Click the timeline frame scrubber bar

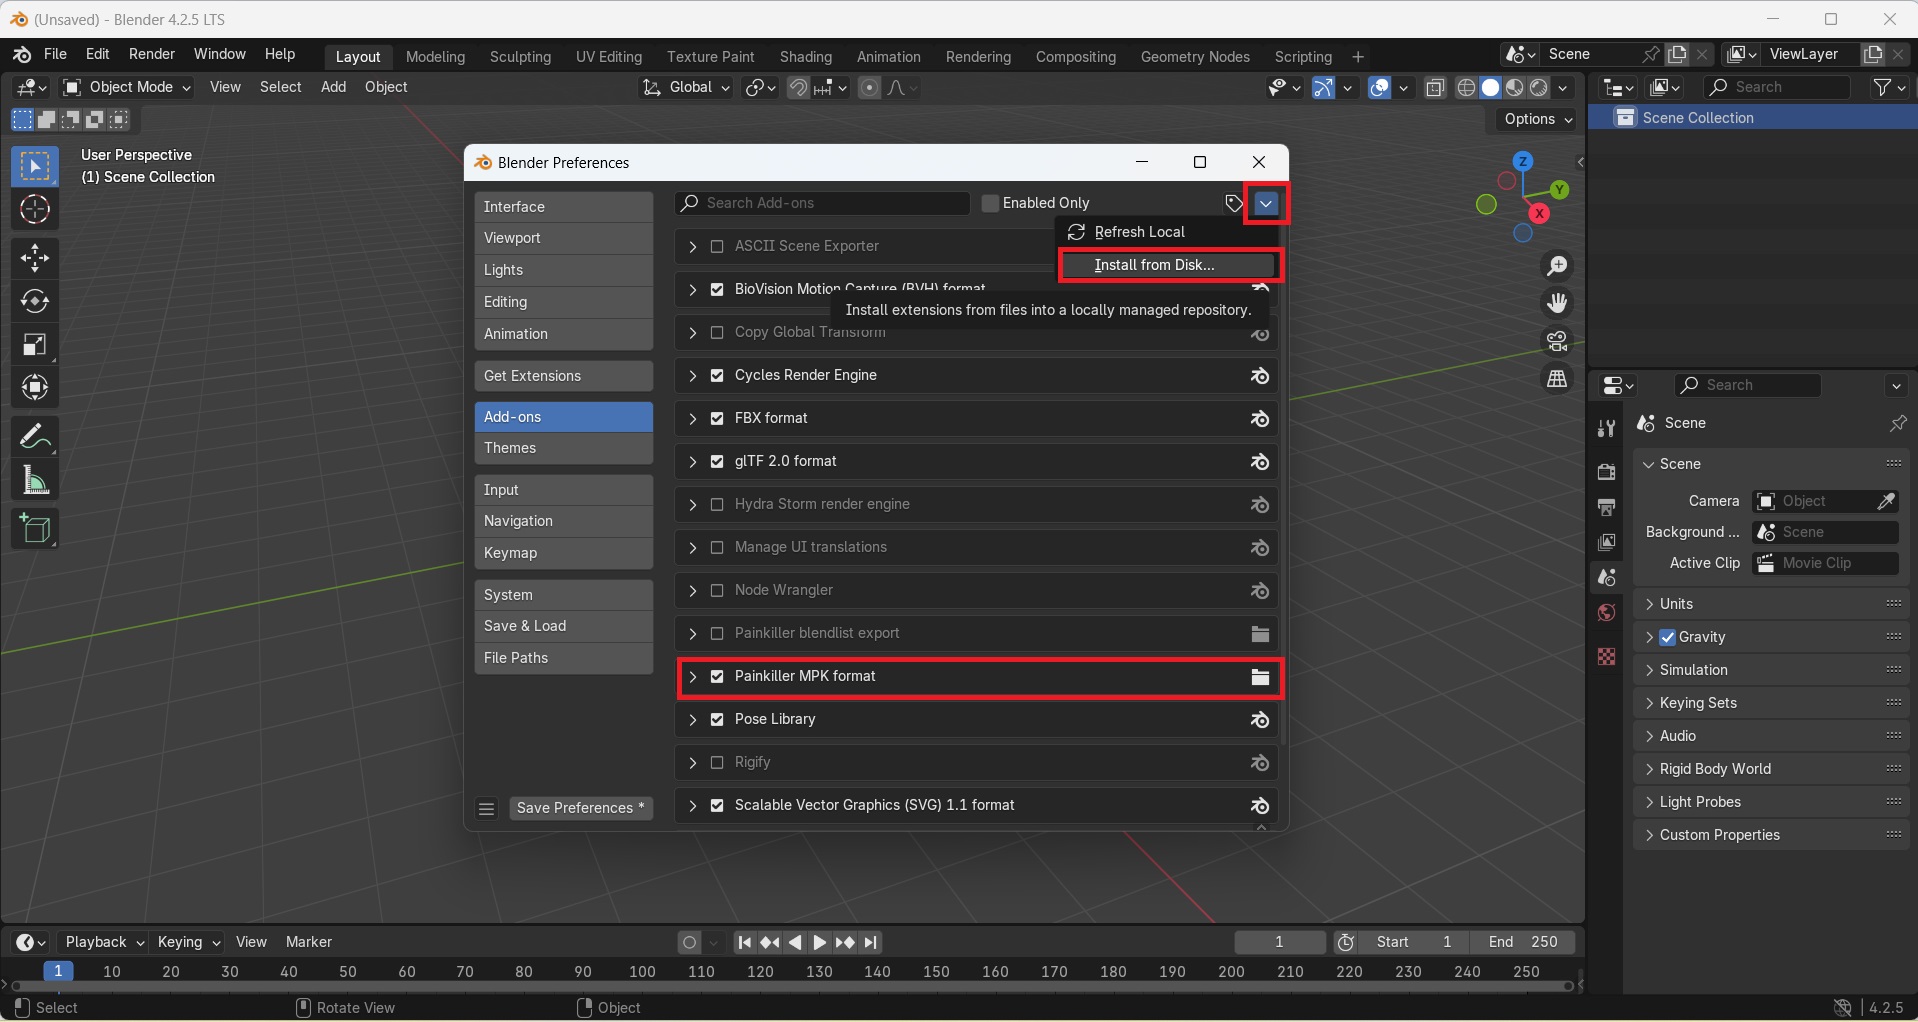tap(790, 972)
